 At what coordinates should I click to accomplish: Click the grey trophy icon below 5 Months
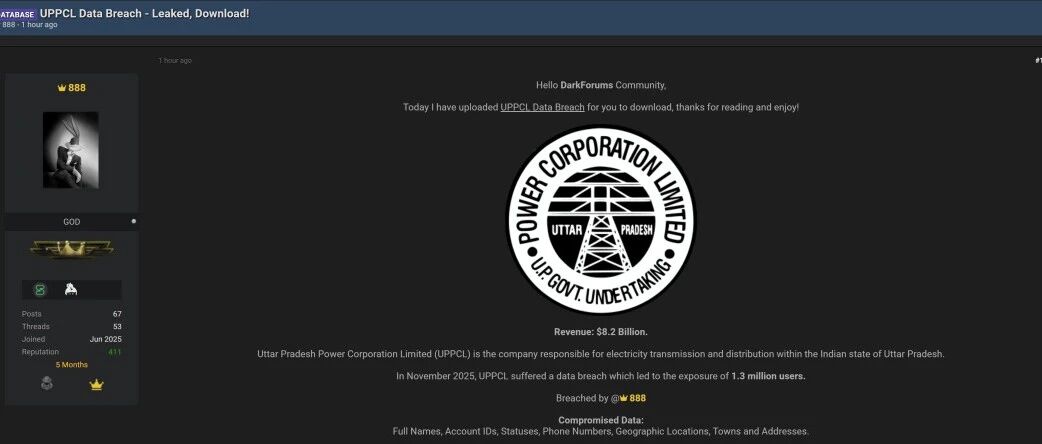tap(47, 384)
